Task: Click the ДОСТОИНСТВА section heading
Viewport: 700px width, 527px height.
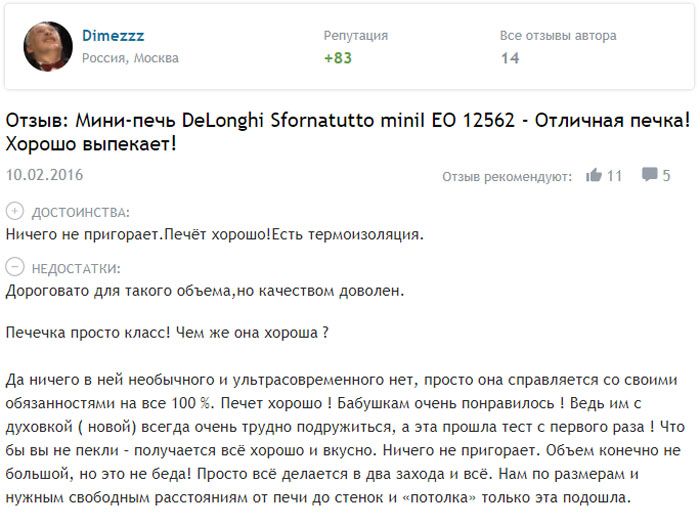Action: [x=81, y=213]
